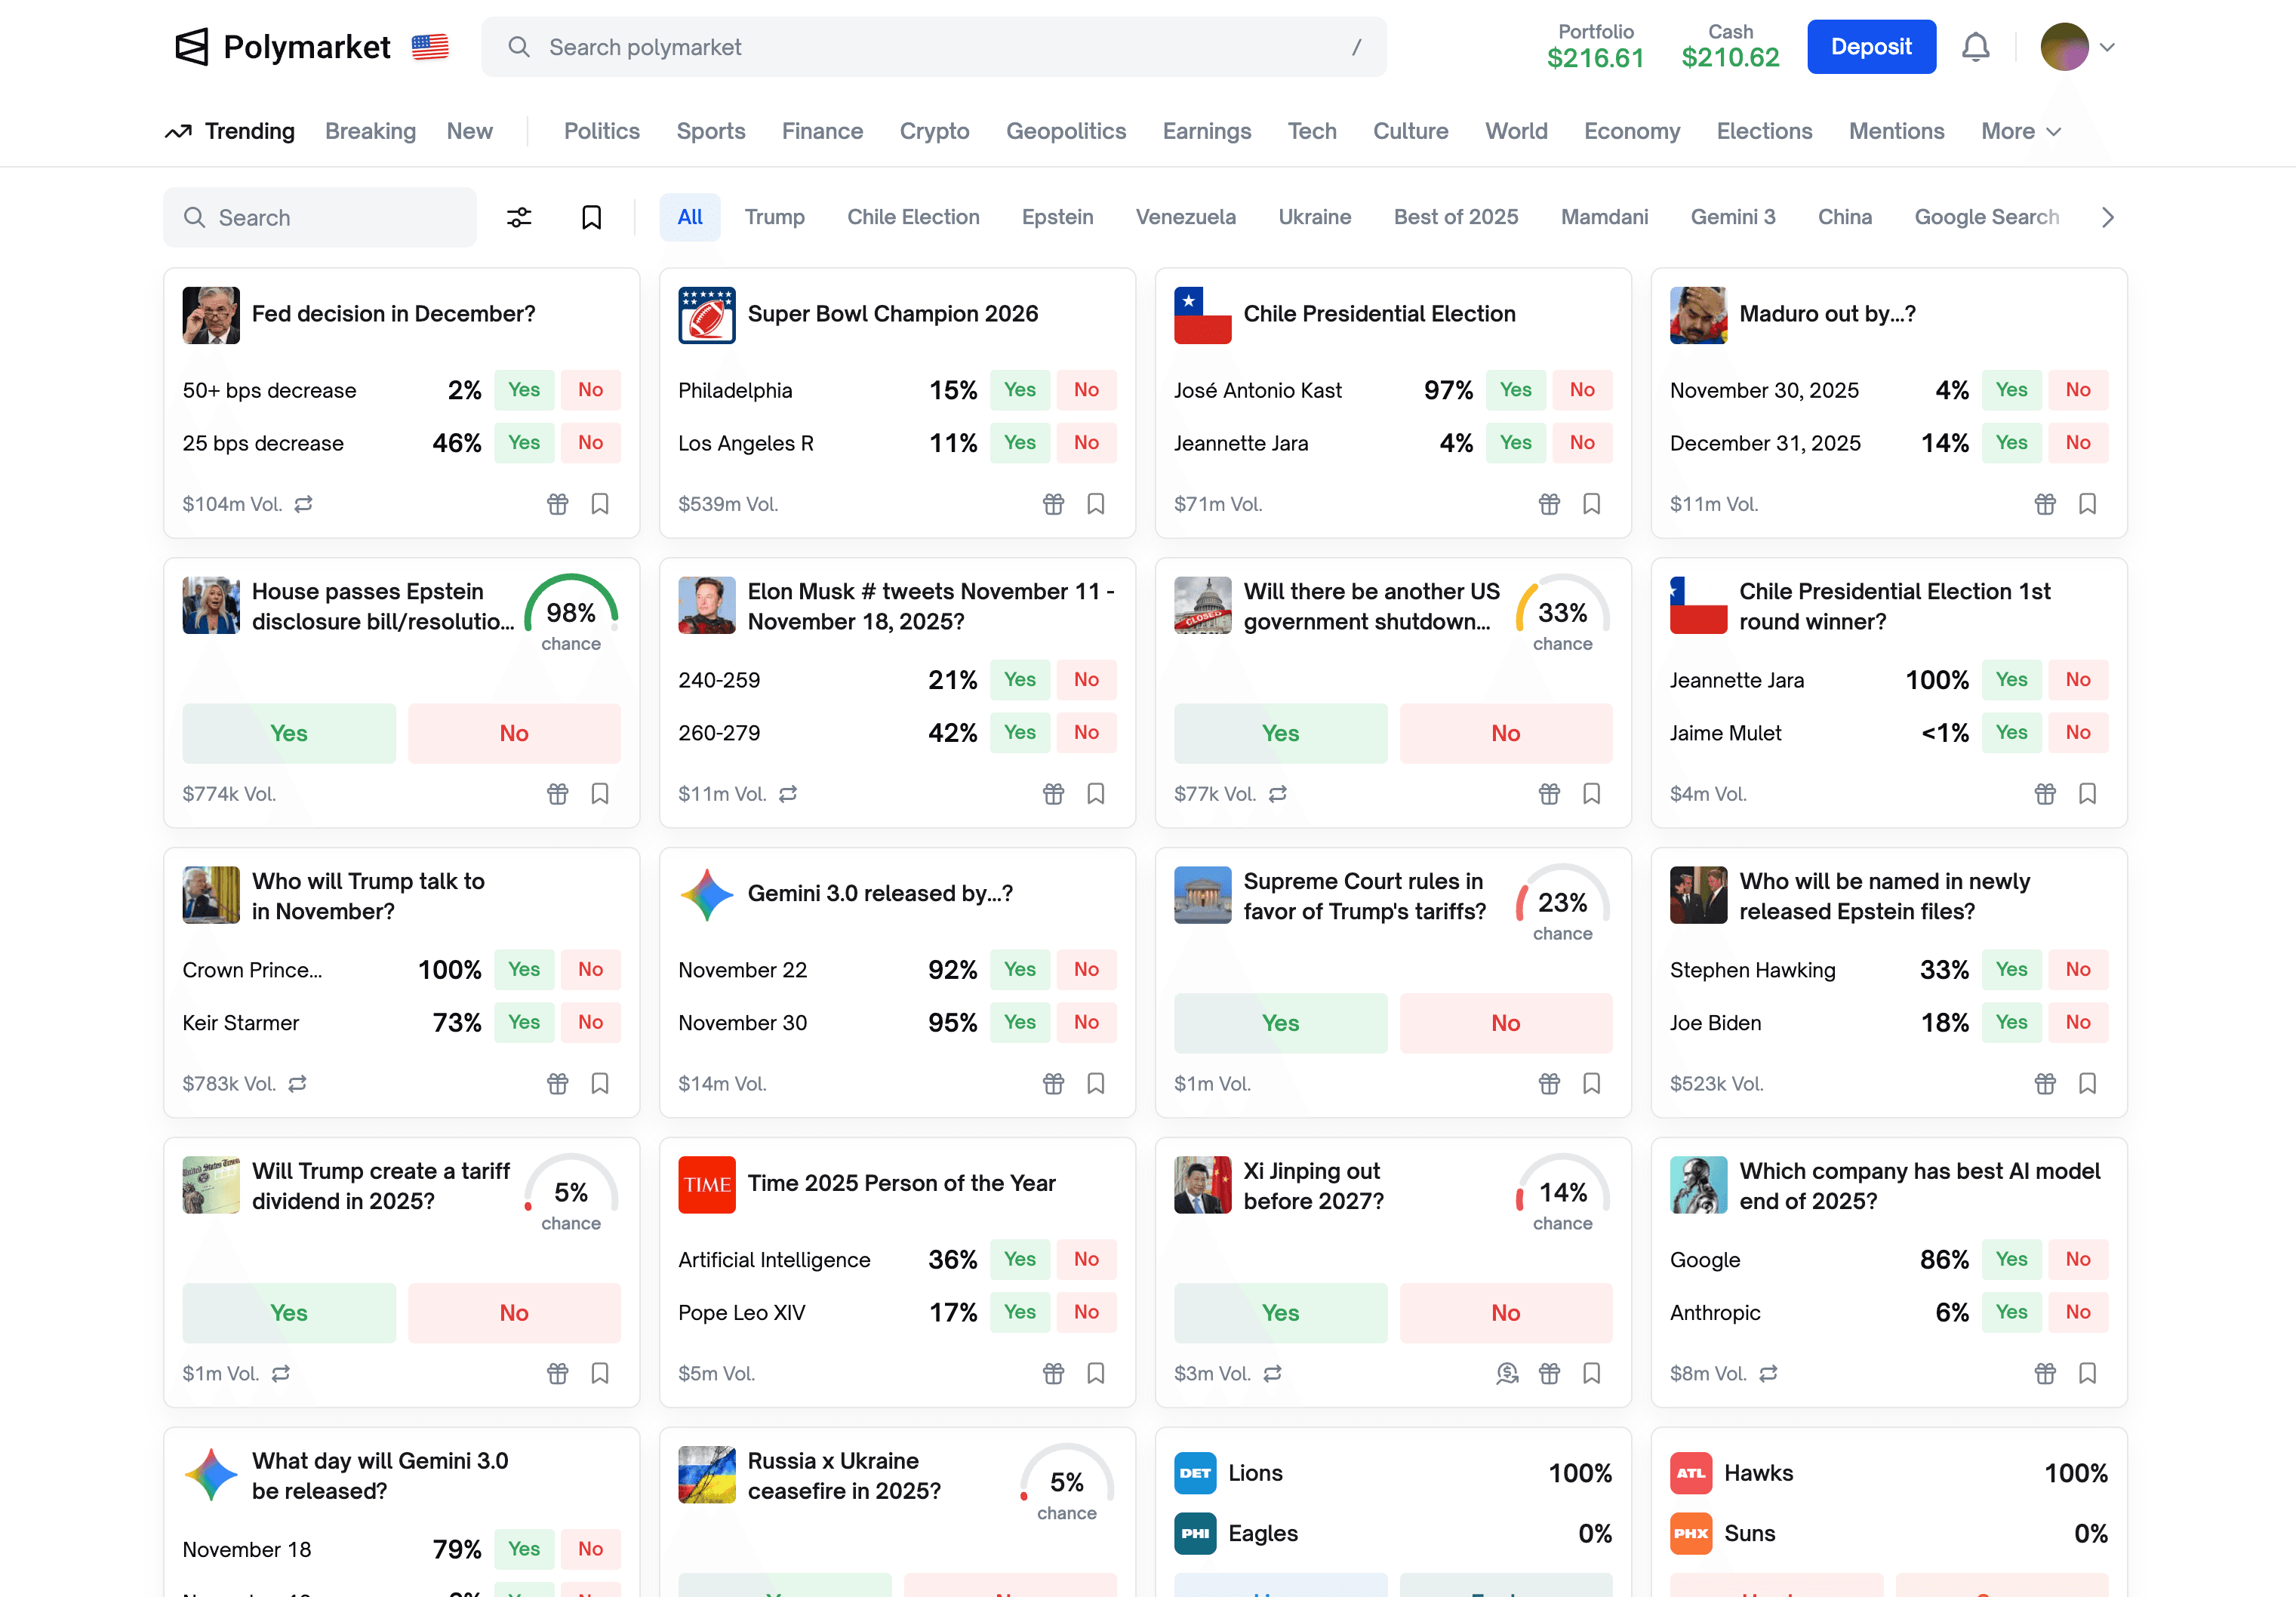
Task: Open saved bookmarks icon next to filters
Action: [x=591, y=217]
